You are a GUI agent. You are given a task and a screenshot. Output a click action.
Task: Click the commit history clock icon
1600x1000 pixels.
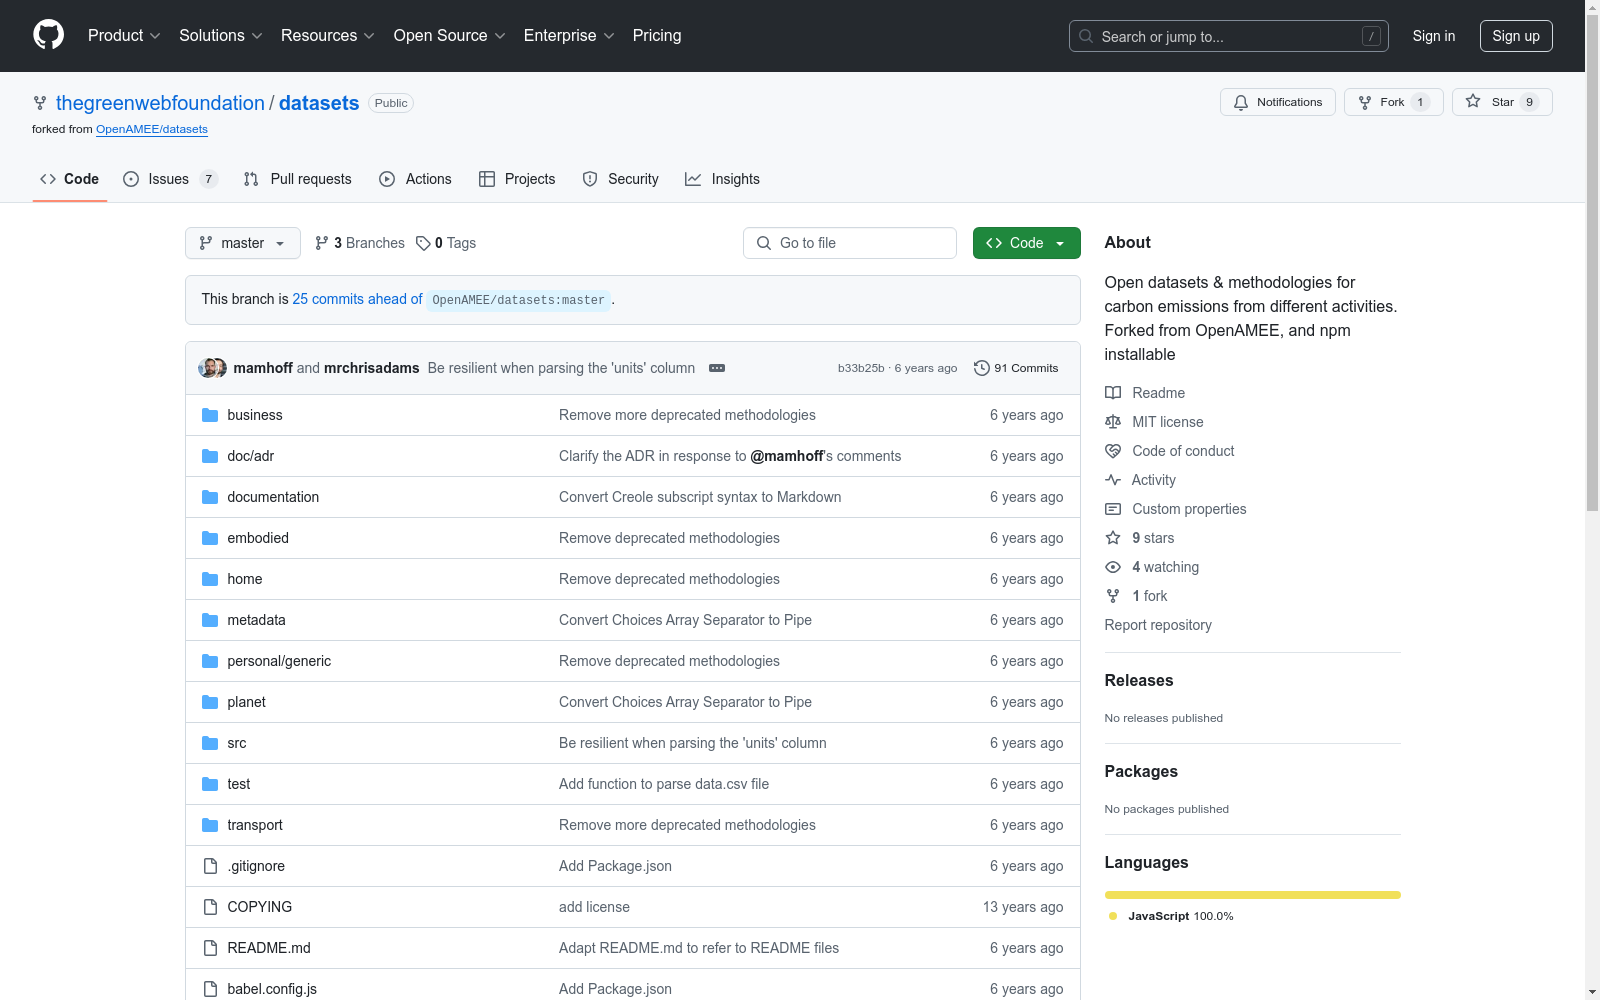tap(982, 368)
